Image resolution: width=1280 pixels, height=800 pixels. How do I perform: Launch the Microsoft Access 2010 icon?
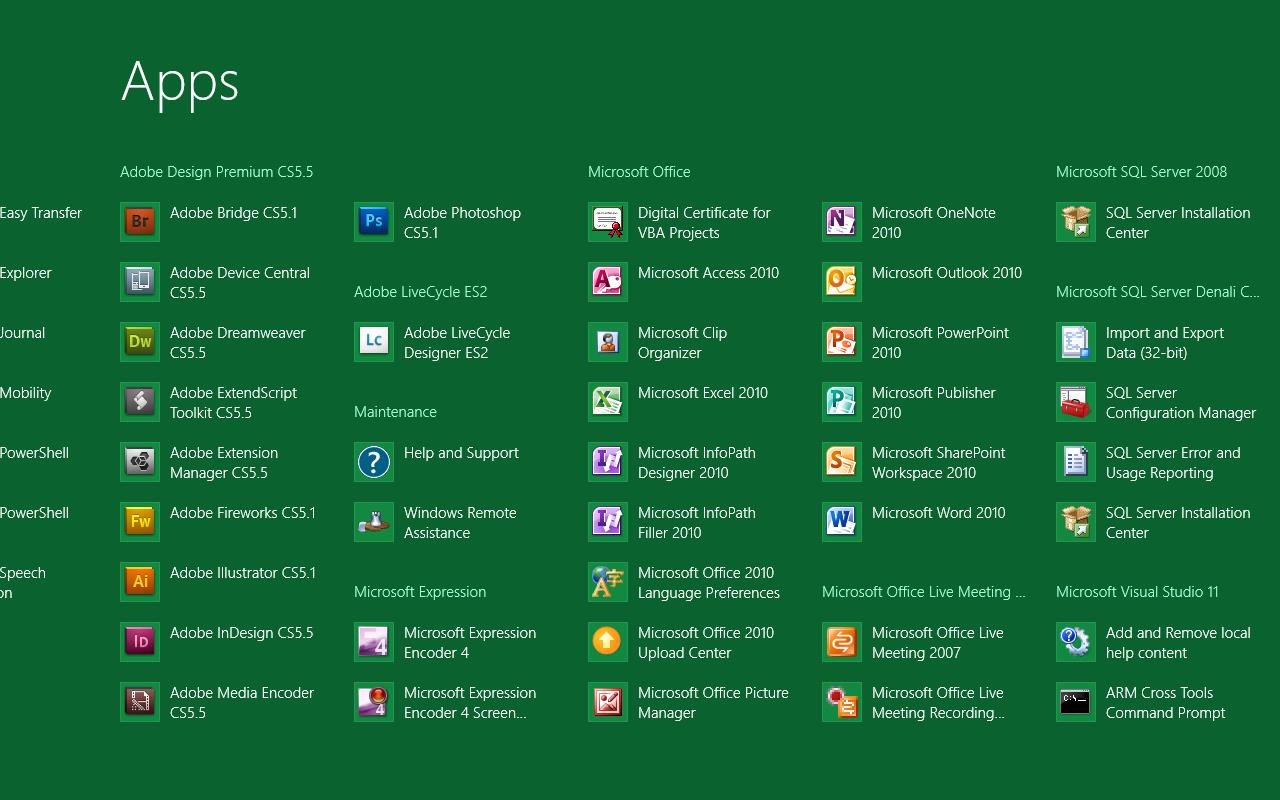click(x=608, y=282)
